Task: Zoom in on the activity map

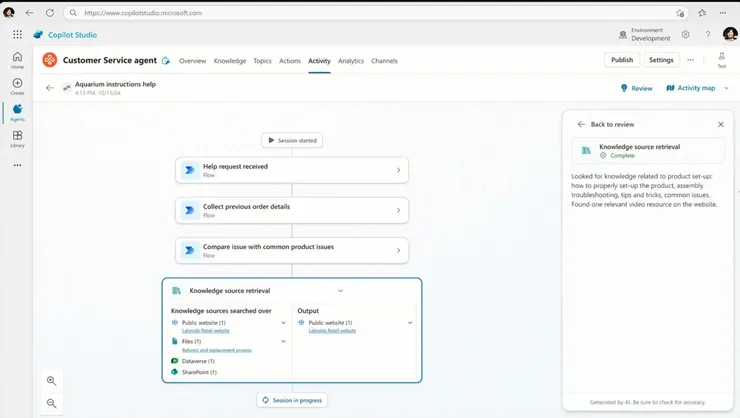Action: coord(51,381)
